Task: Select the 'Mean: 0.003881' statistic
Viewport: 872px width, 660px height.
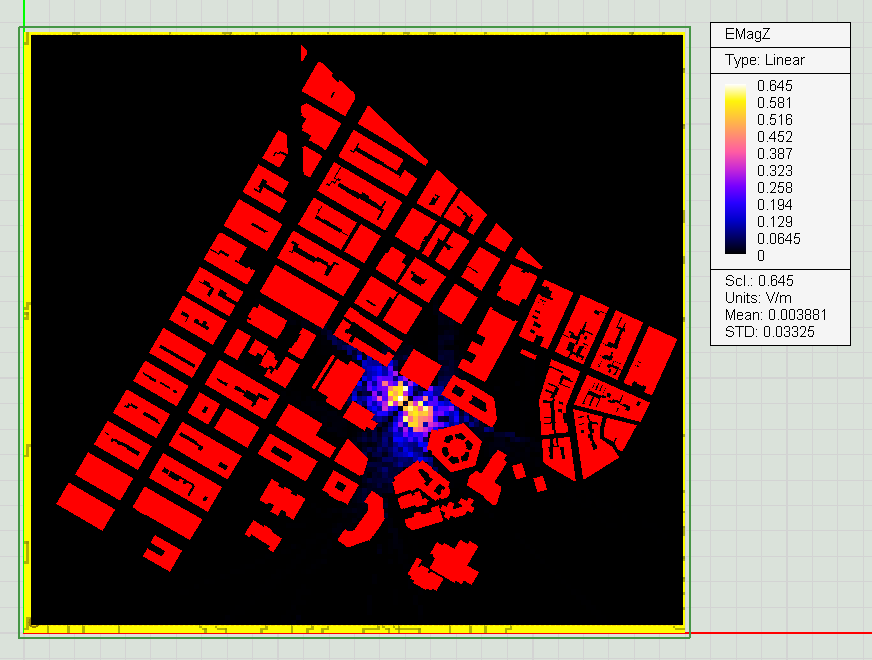Action: tap(775, 315)
